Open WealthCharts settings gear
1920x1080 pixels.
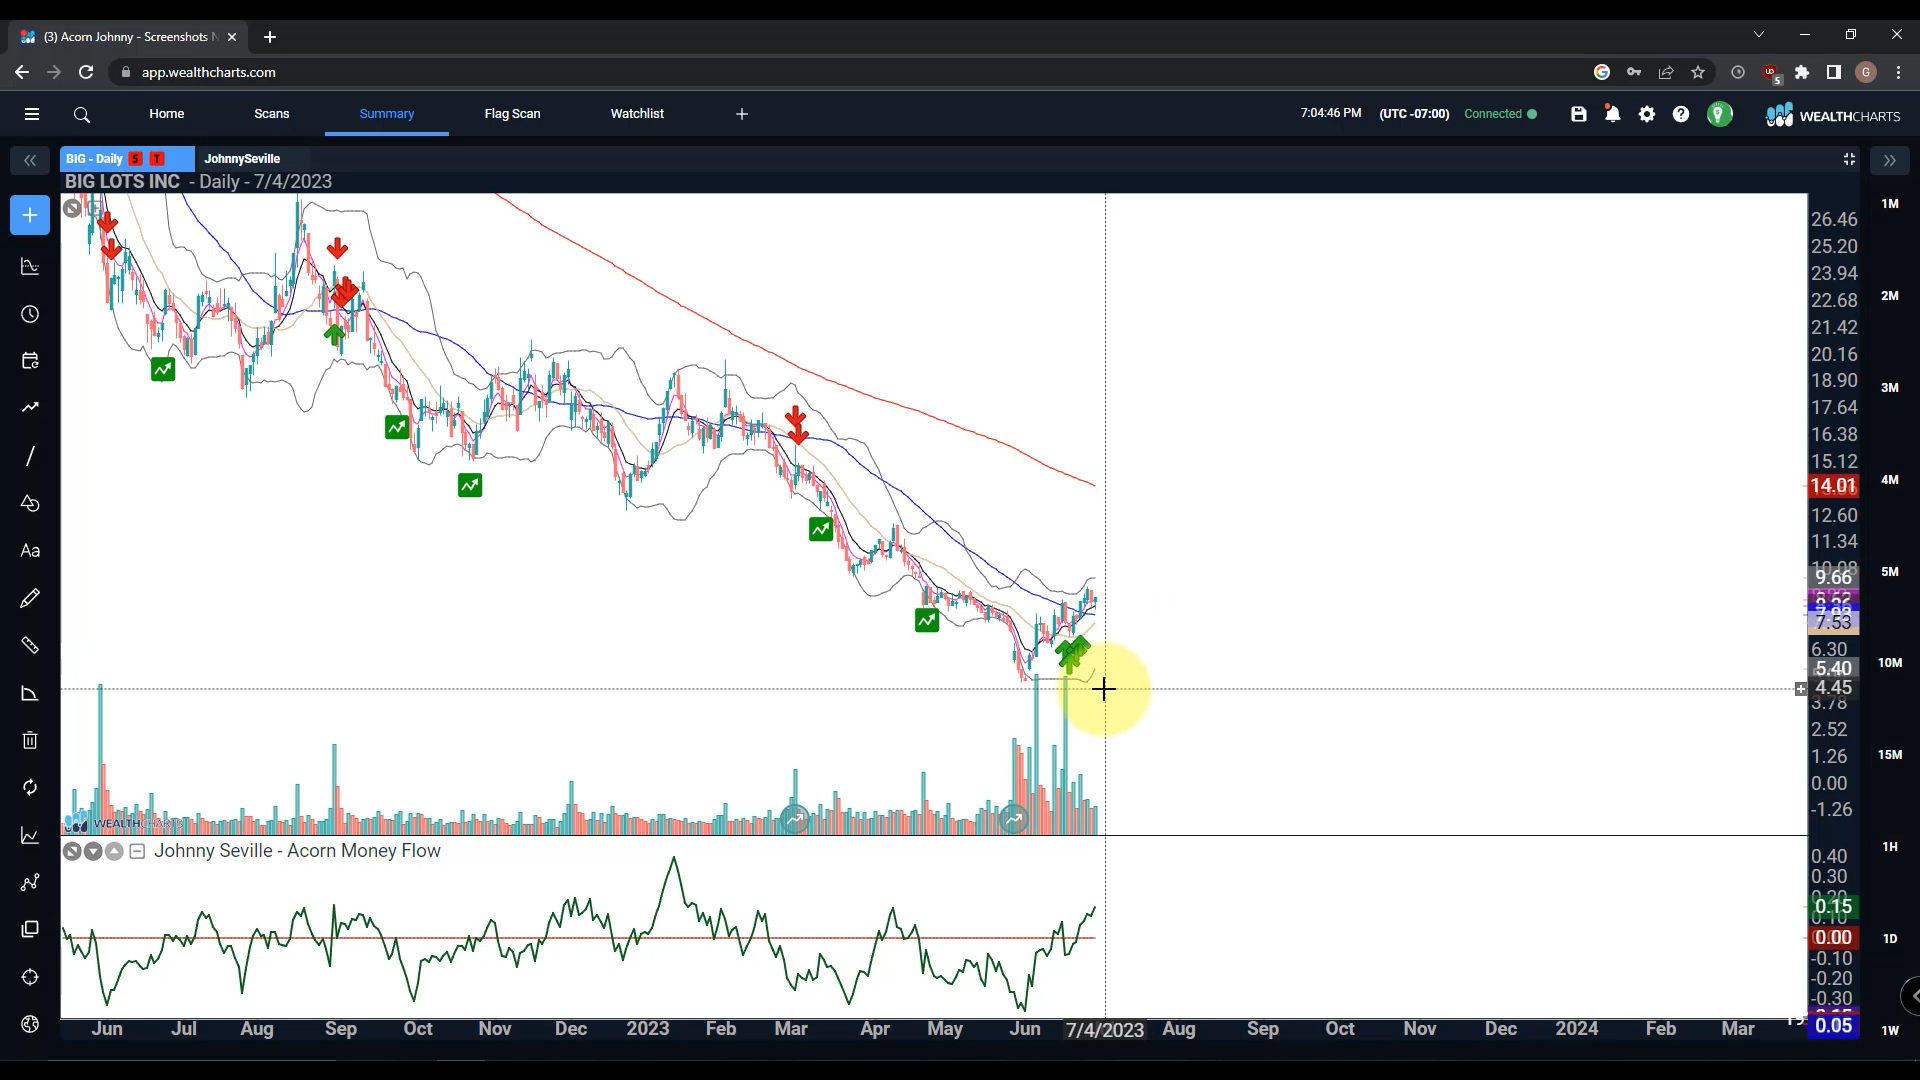1647,114
